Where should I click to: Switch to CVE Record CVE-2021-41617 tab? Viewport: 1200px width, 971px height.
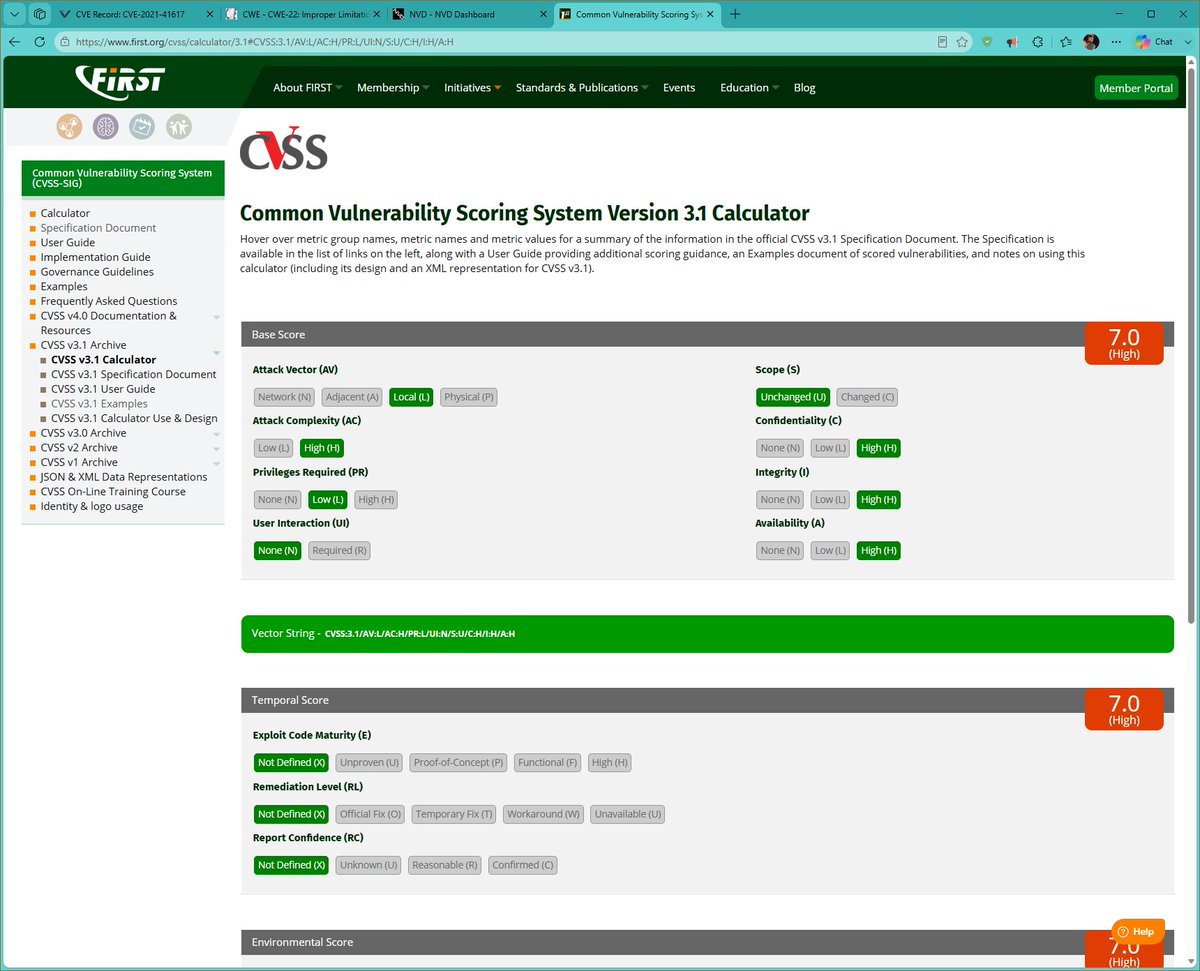coord(135,14)
